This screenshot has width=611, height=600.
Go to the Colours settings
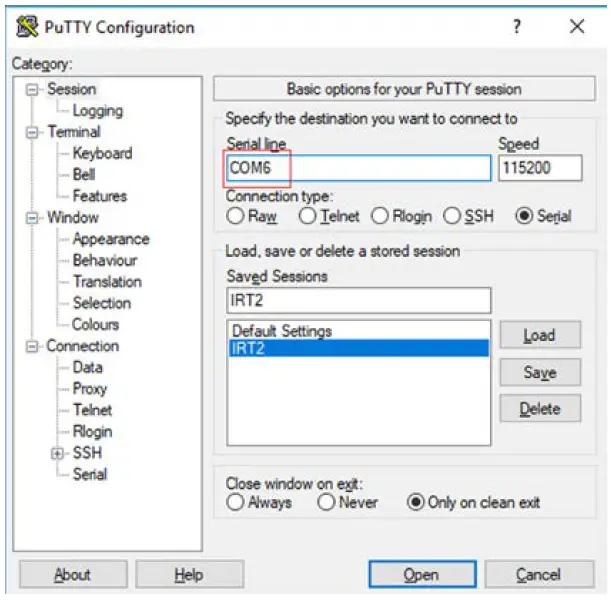click(x=95, y=325)
